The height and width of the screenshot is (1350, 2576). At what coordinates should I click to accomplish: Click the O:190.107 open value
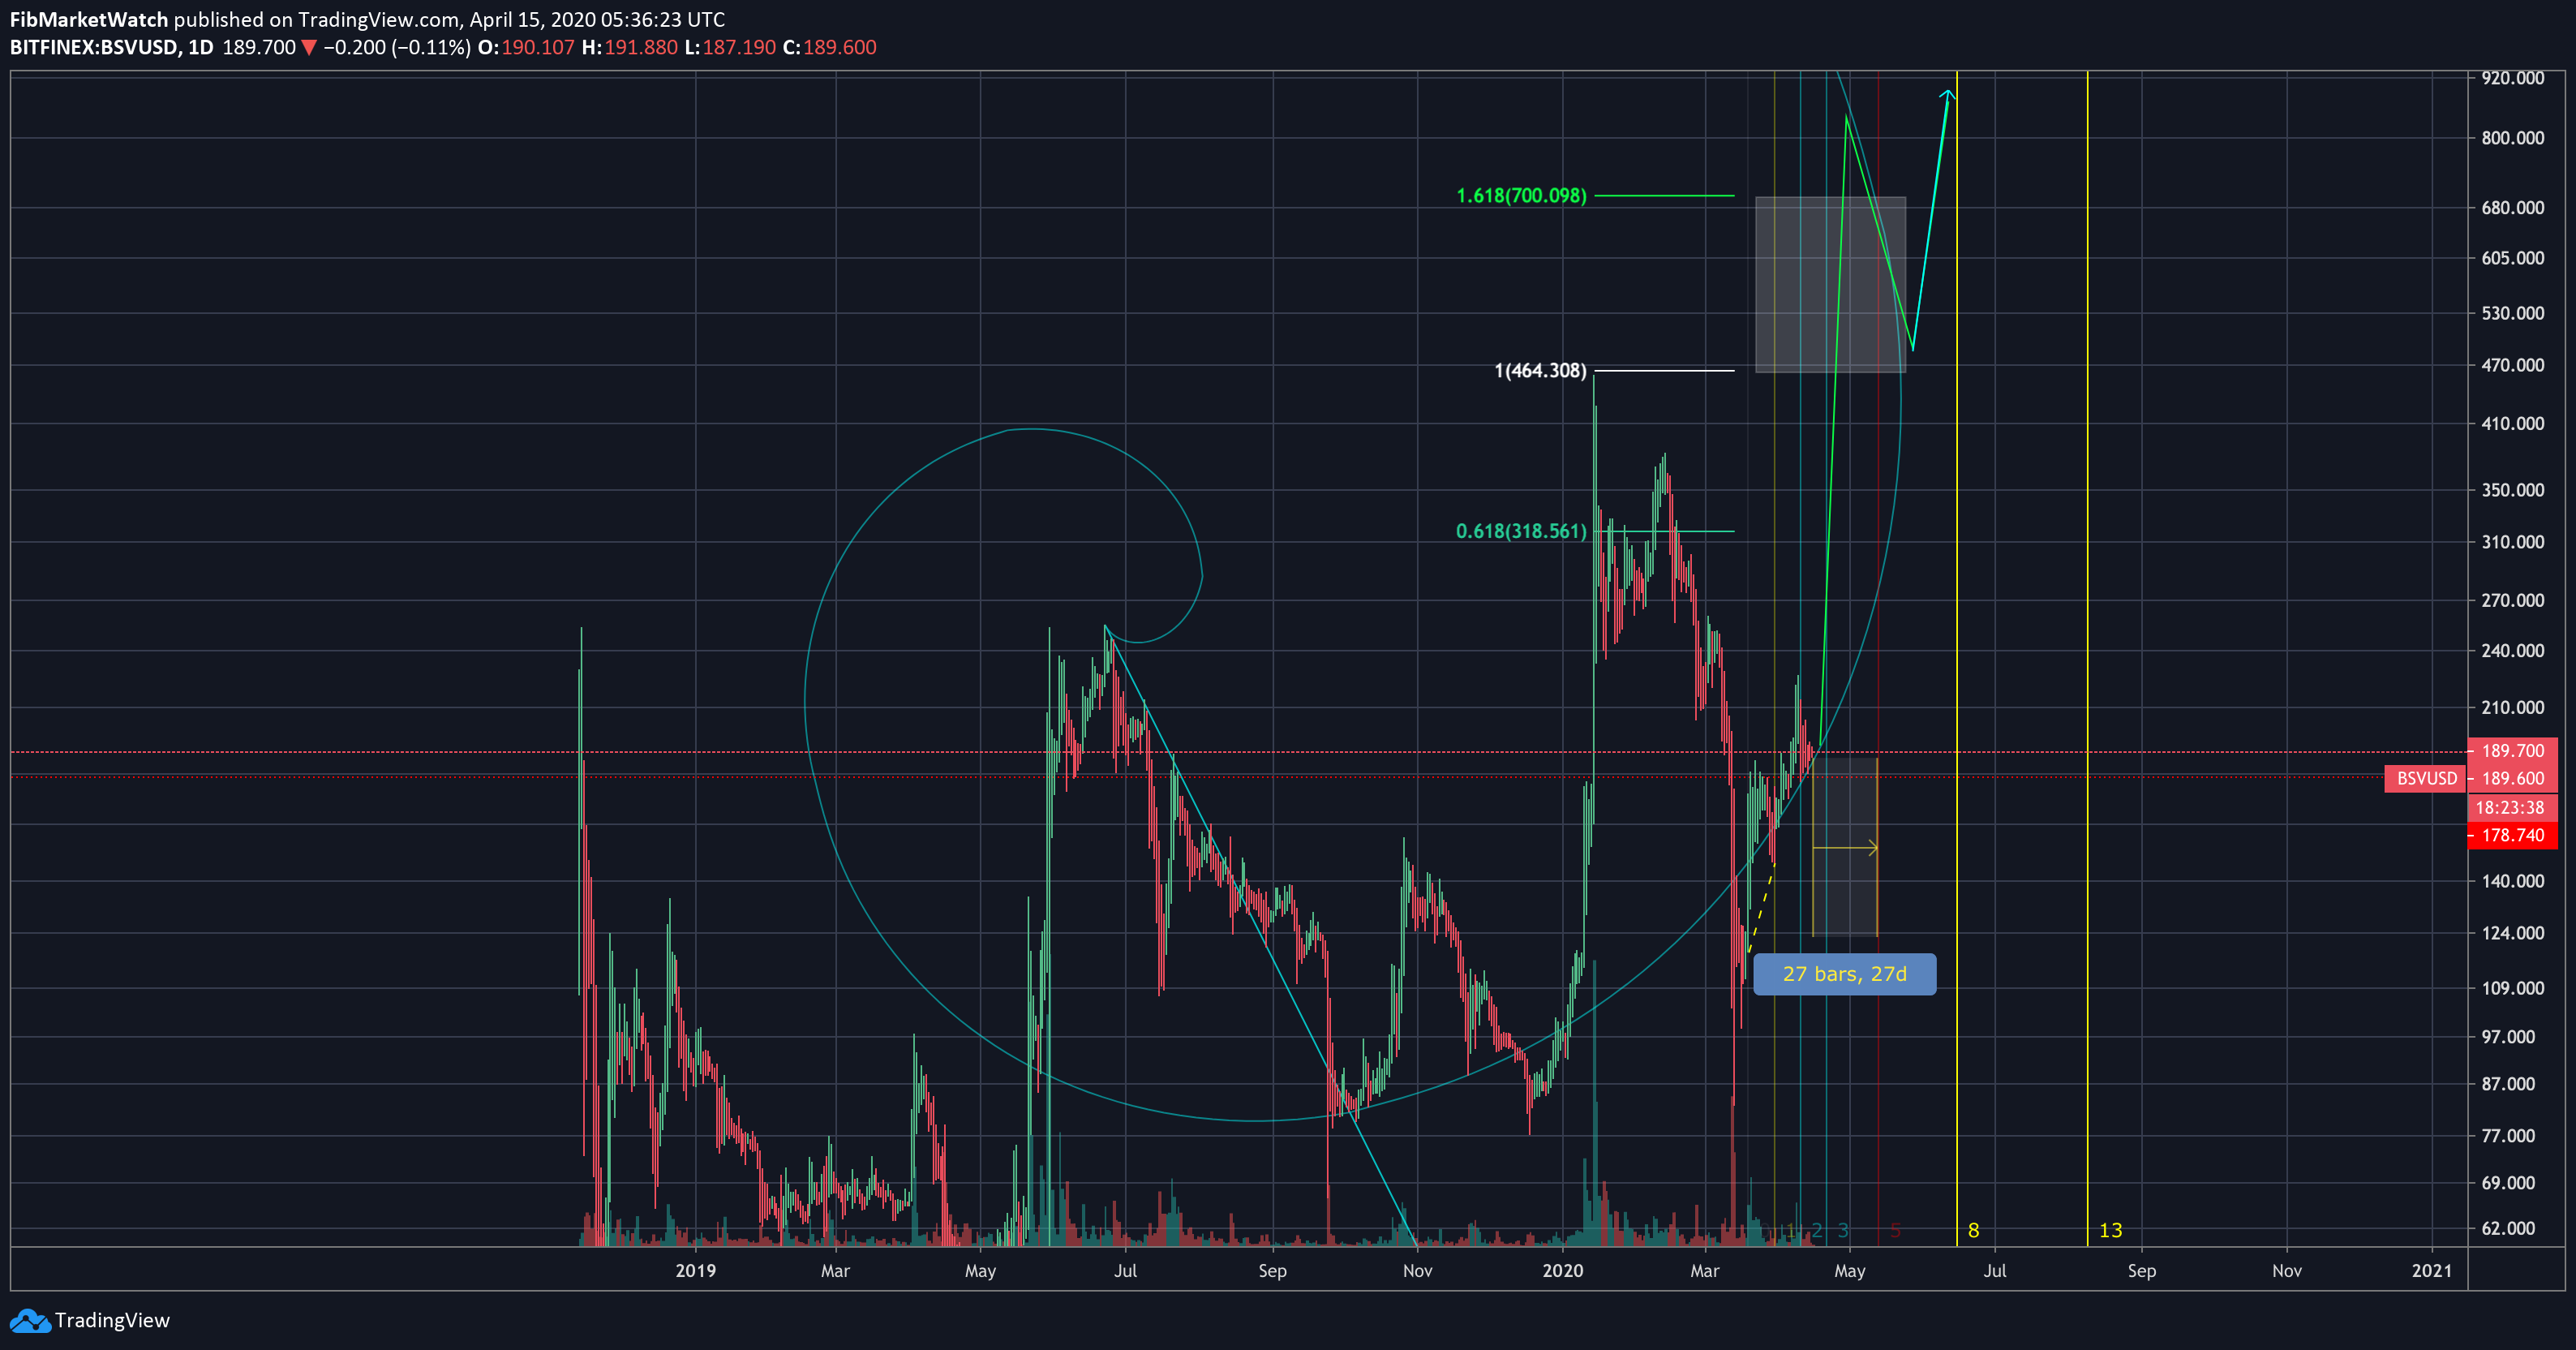tap(526, 47)
